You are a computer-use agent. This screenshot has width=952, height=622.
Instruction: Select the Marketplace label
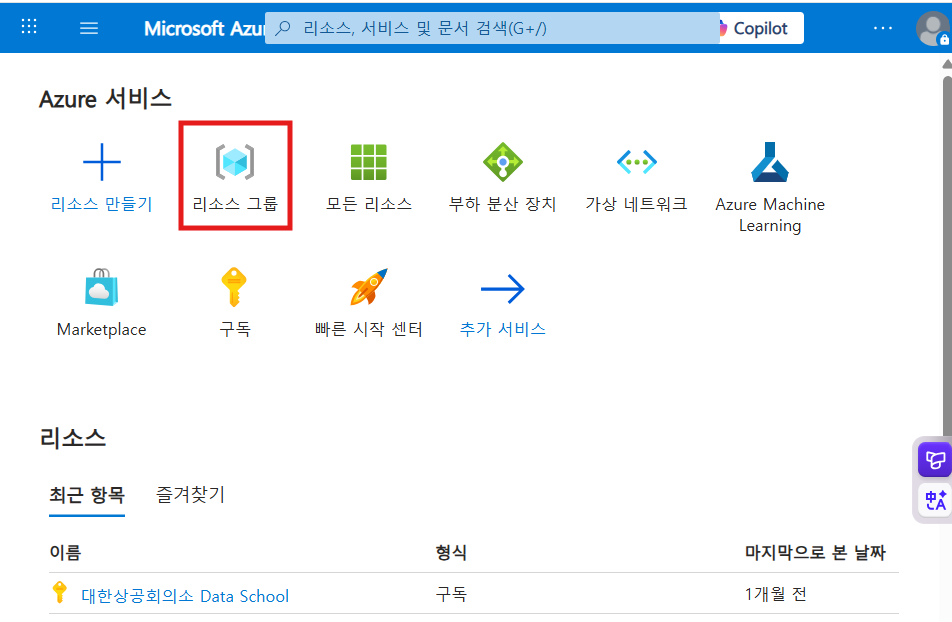coord(101,329)
